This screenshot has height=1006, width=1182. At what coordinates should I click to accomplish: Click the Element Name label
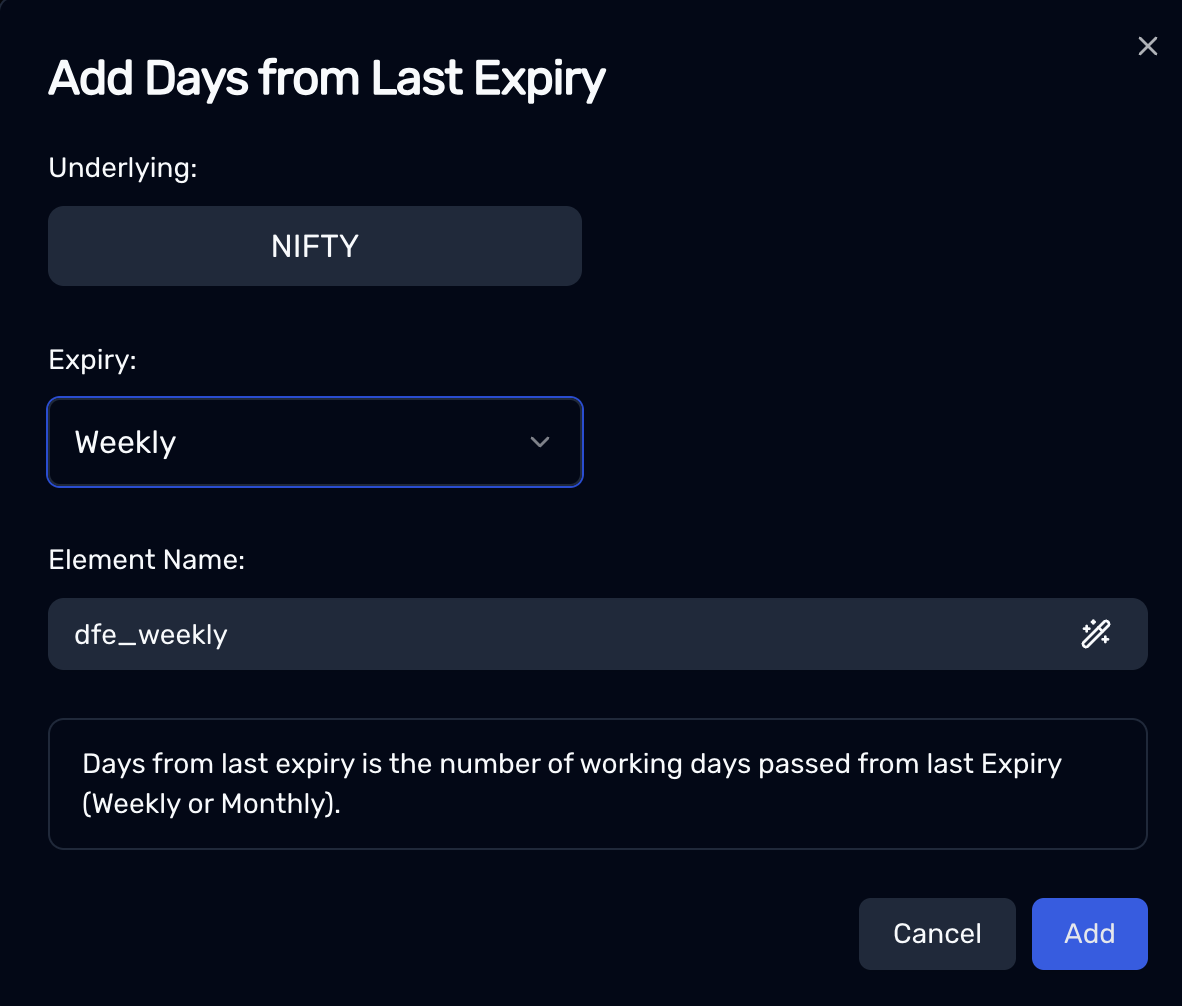pyautogui.click(x=147, y=560)
